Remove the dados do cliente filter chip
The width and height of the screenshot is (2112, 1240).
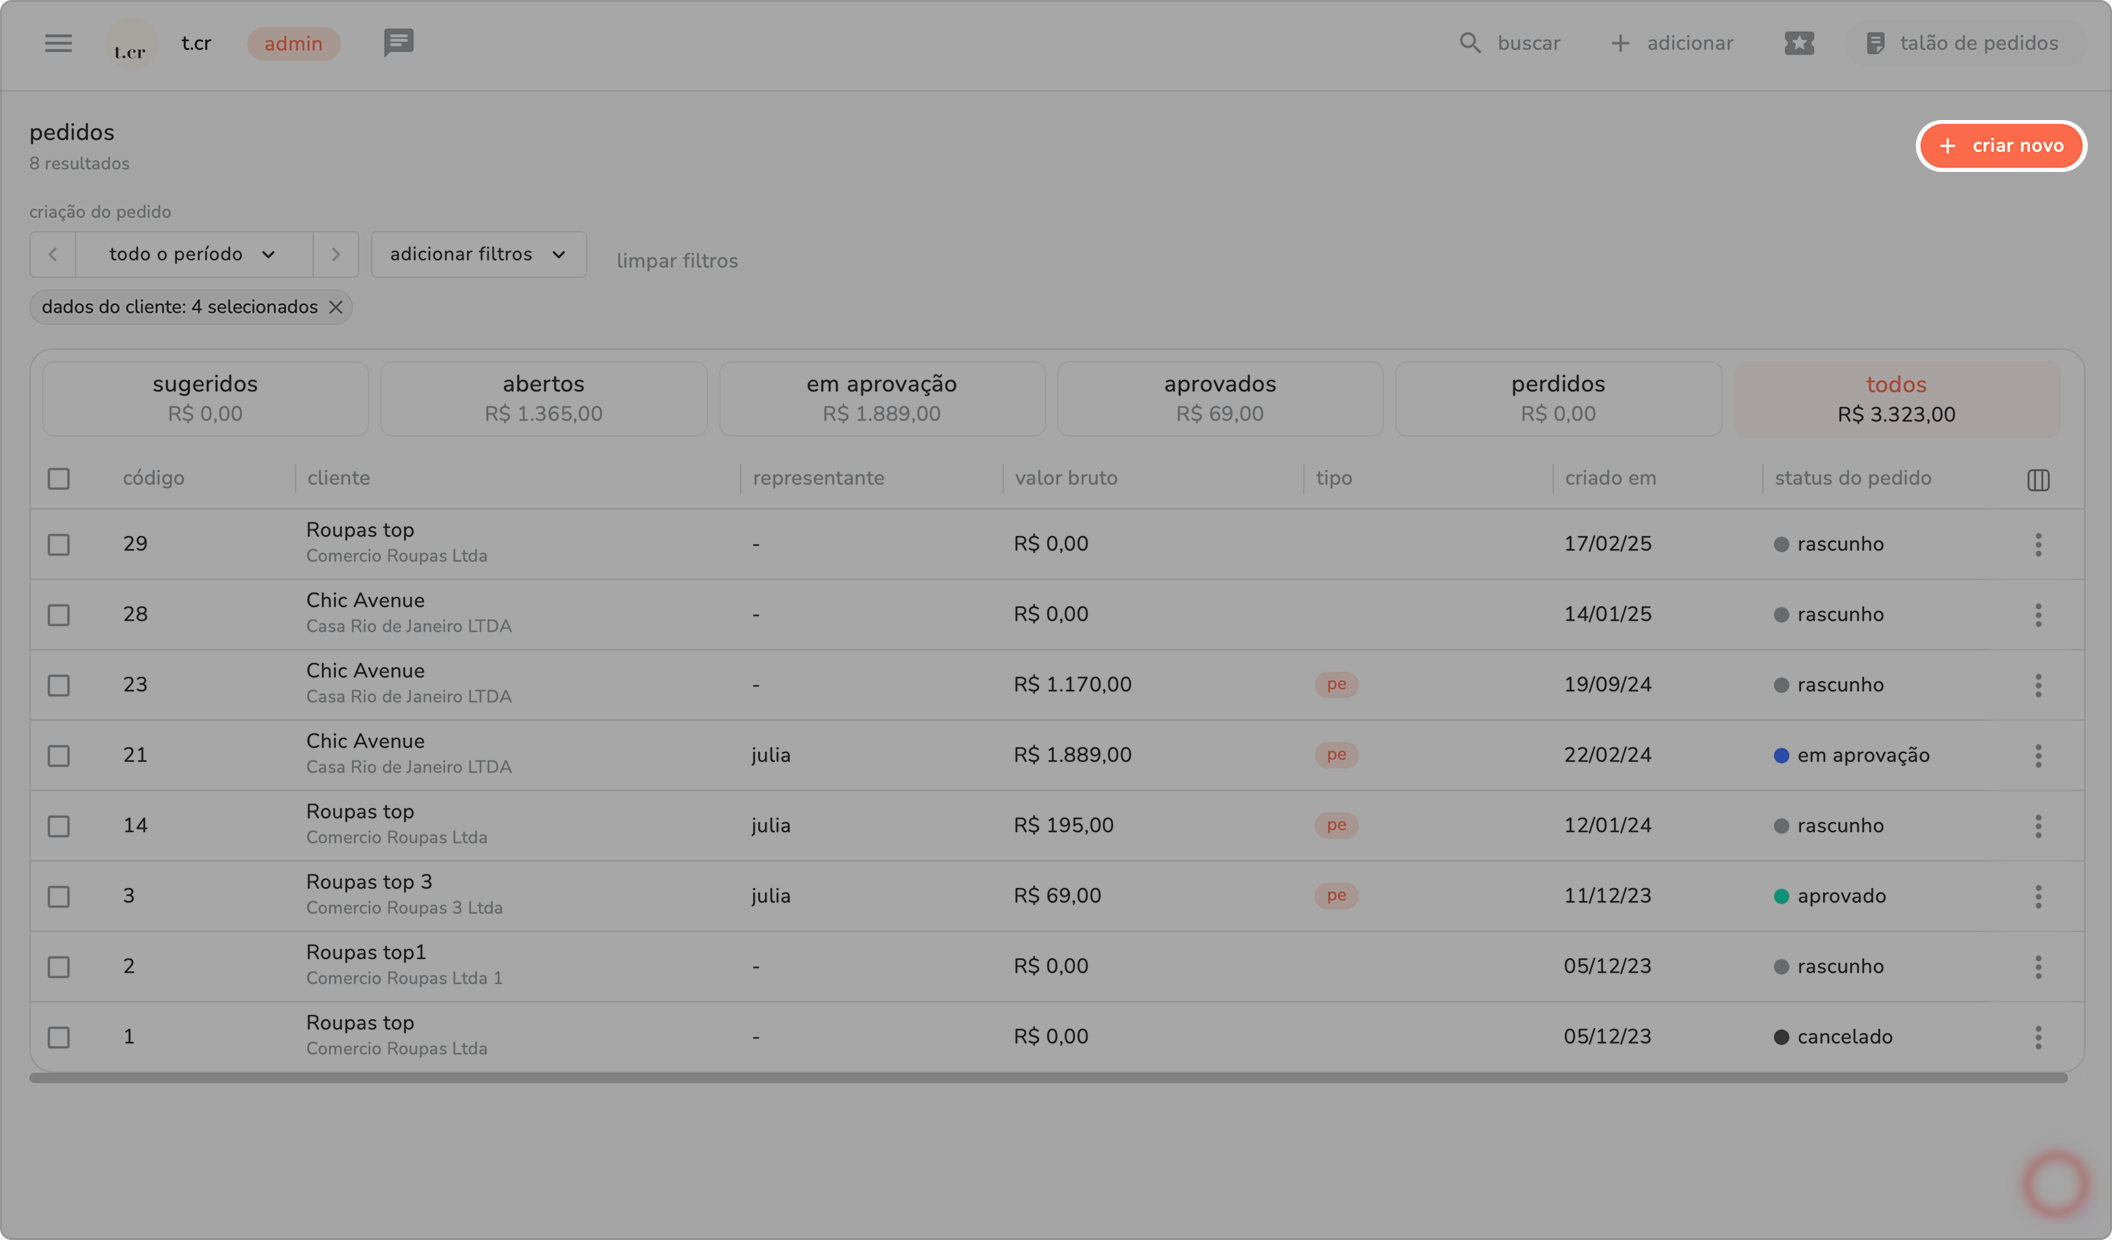point(336,308)
